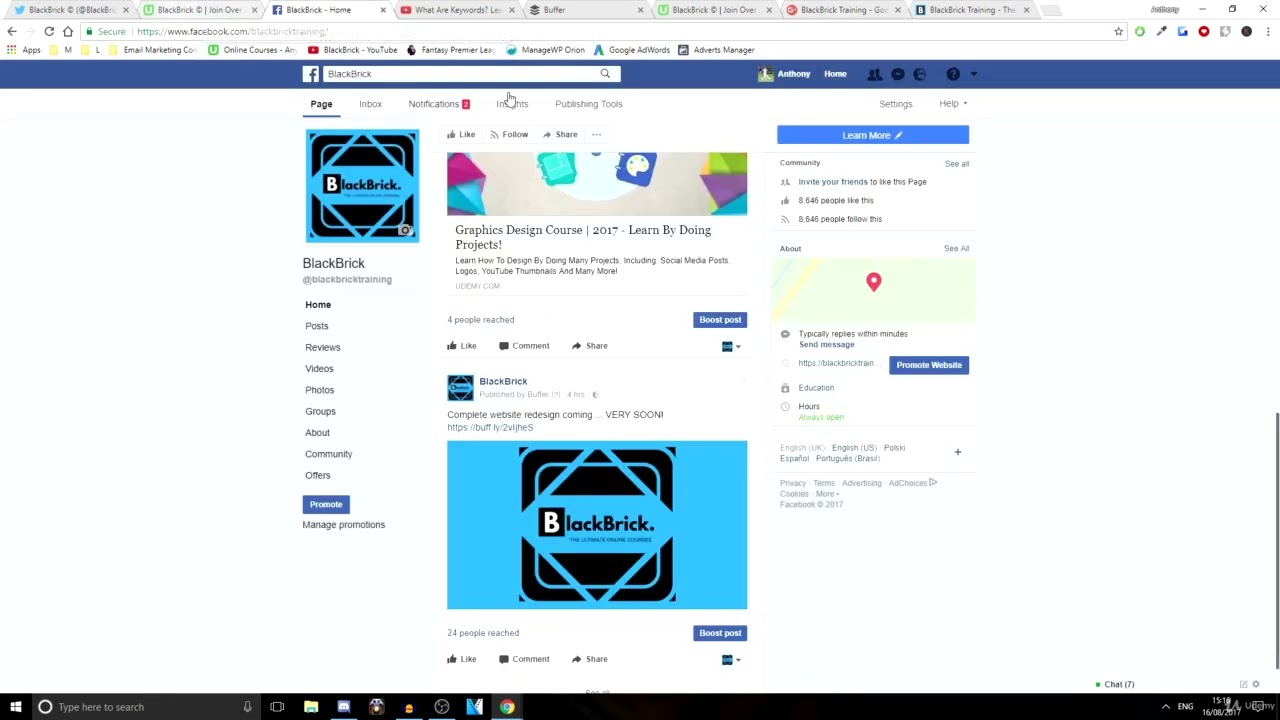
Task: Open the Insights tab
Action: click(x=512, y=104)
